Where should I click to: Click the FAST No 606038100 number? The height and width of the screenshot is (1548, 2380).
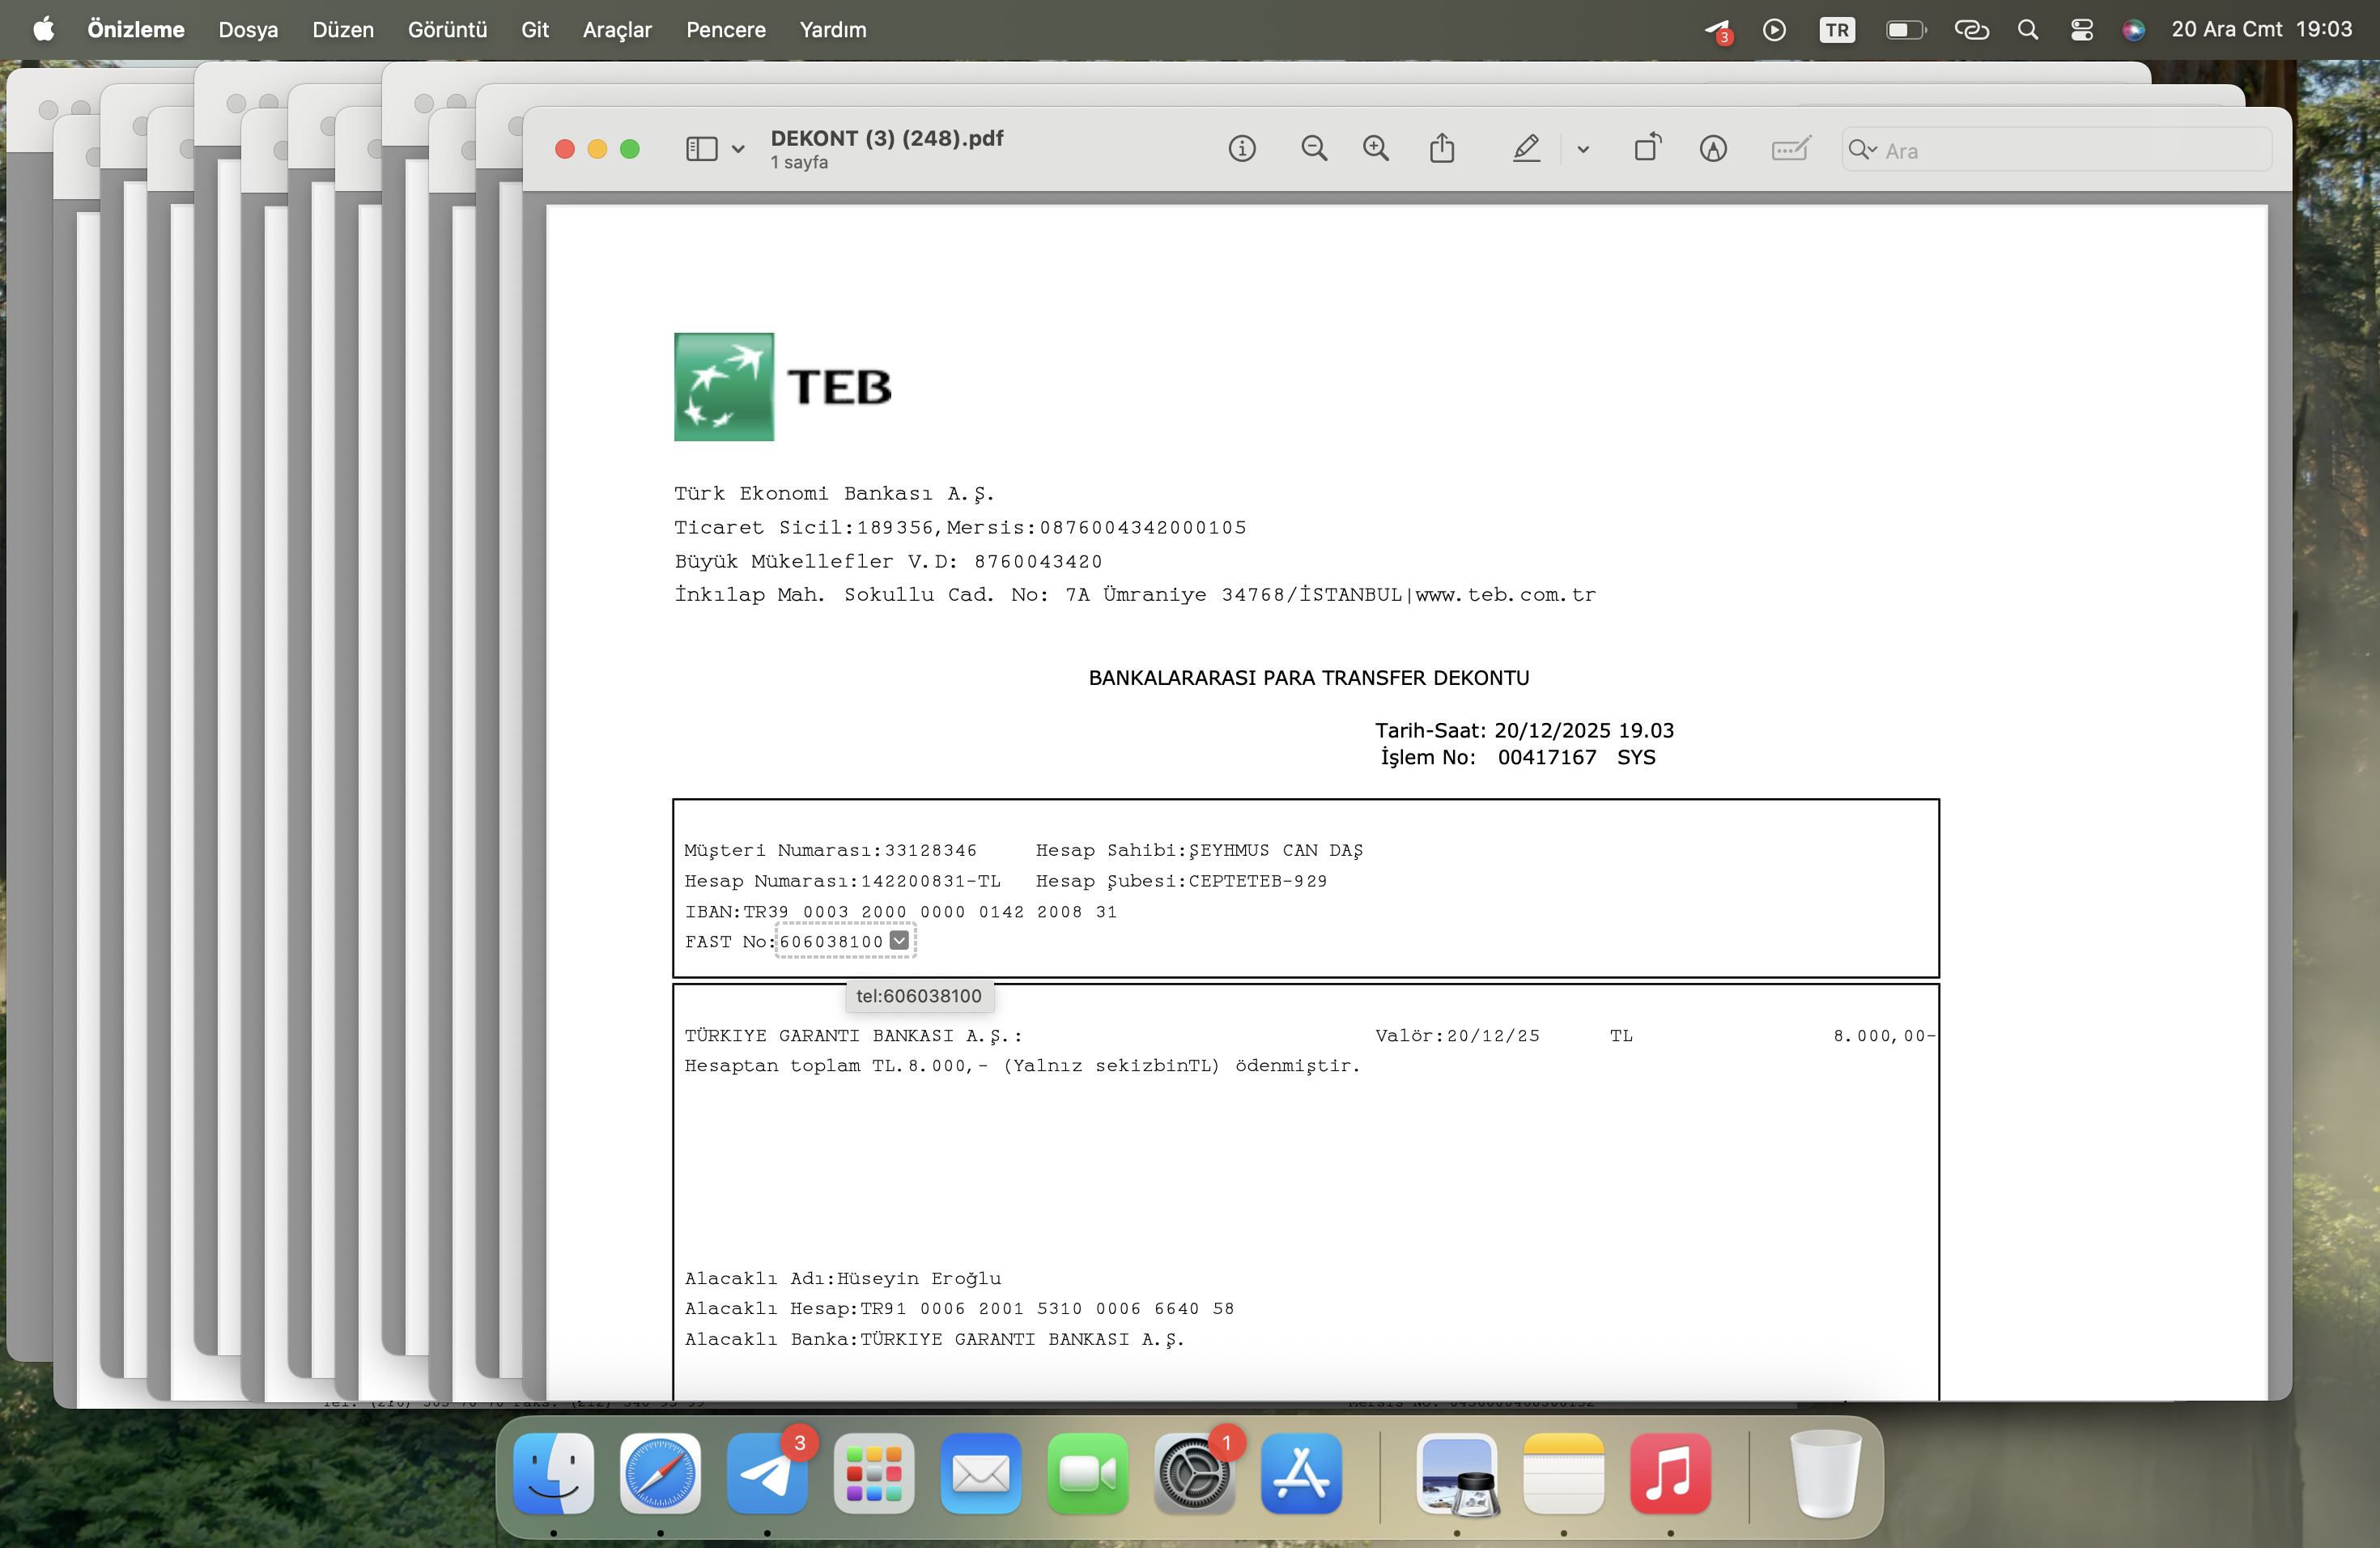(x=831, y=941)
